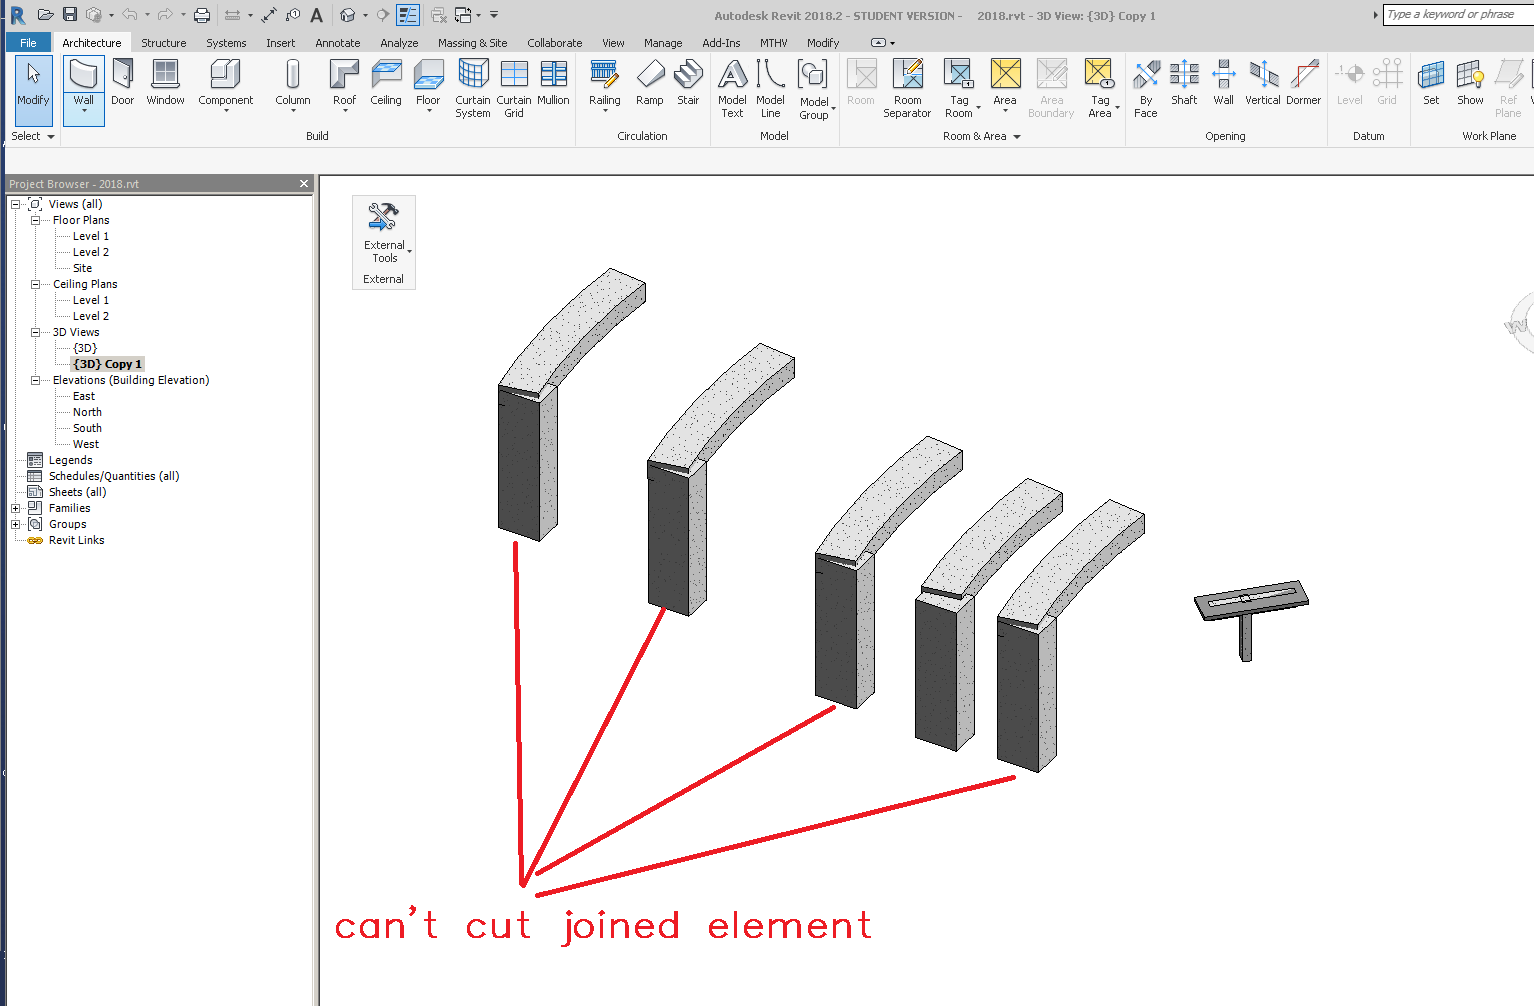Select the North elevation in Project Browser

(87, 412)
